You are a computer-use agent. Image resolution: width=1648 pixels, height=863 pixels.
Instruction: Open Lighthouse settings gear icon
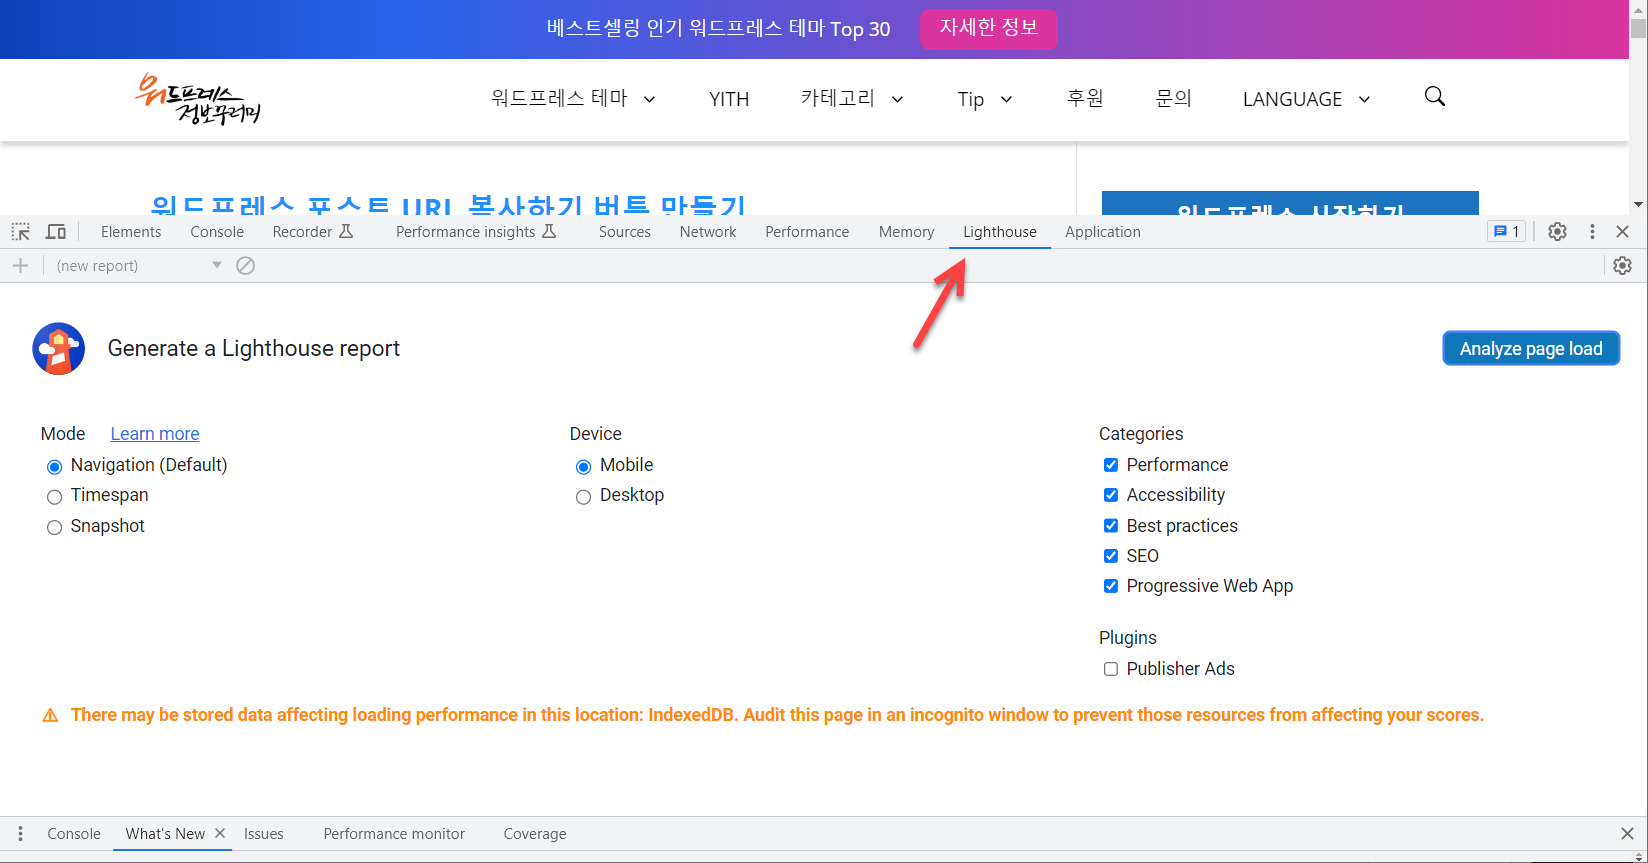coord(1622,266)
